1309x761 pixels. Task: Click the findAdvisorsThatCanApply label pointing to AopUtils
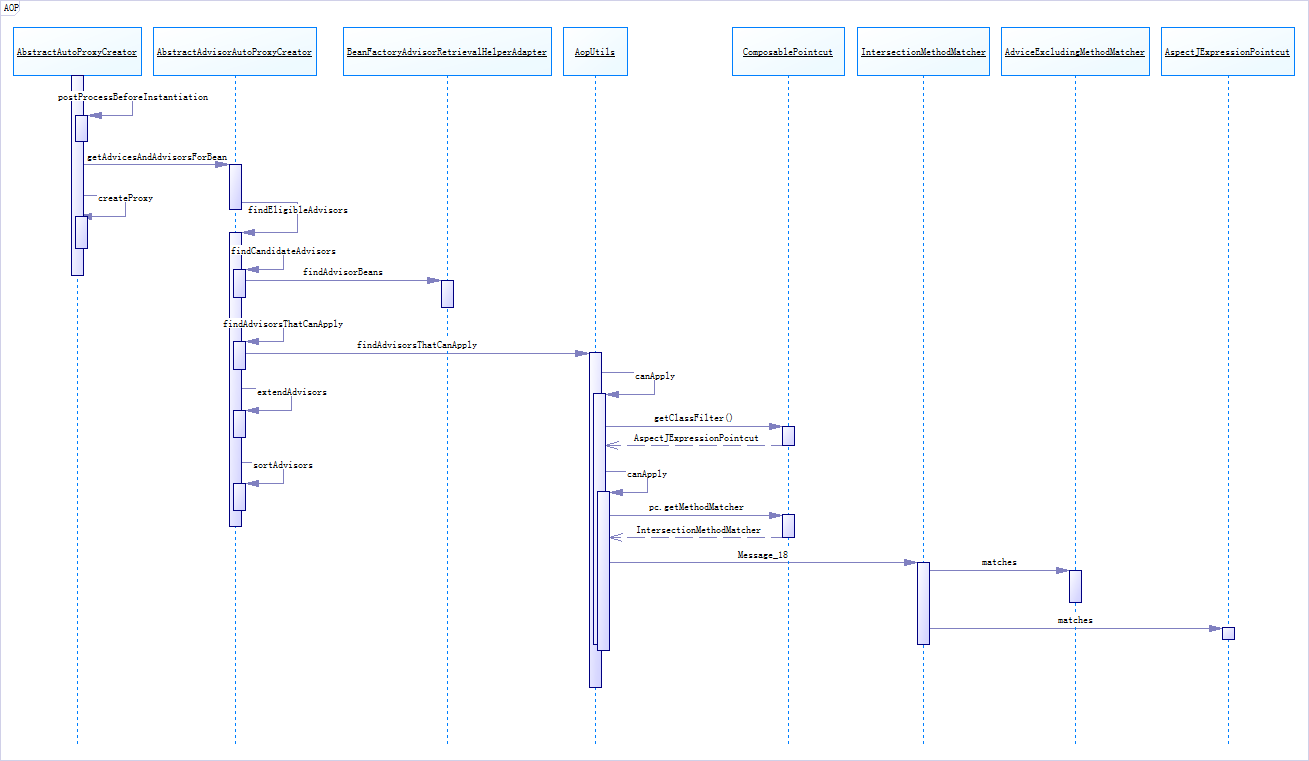click(x=417, y=345)
